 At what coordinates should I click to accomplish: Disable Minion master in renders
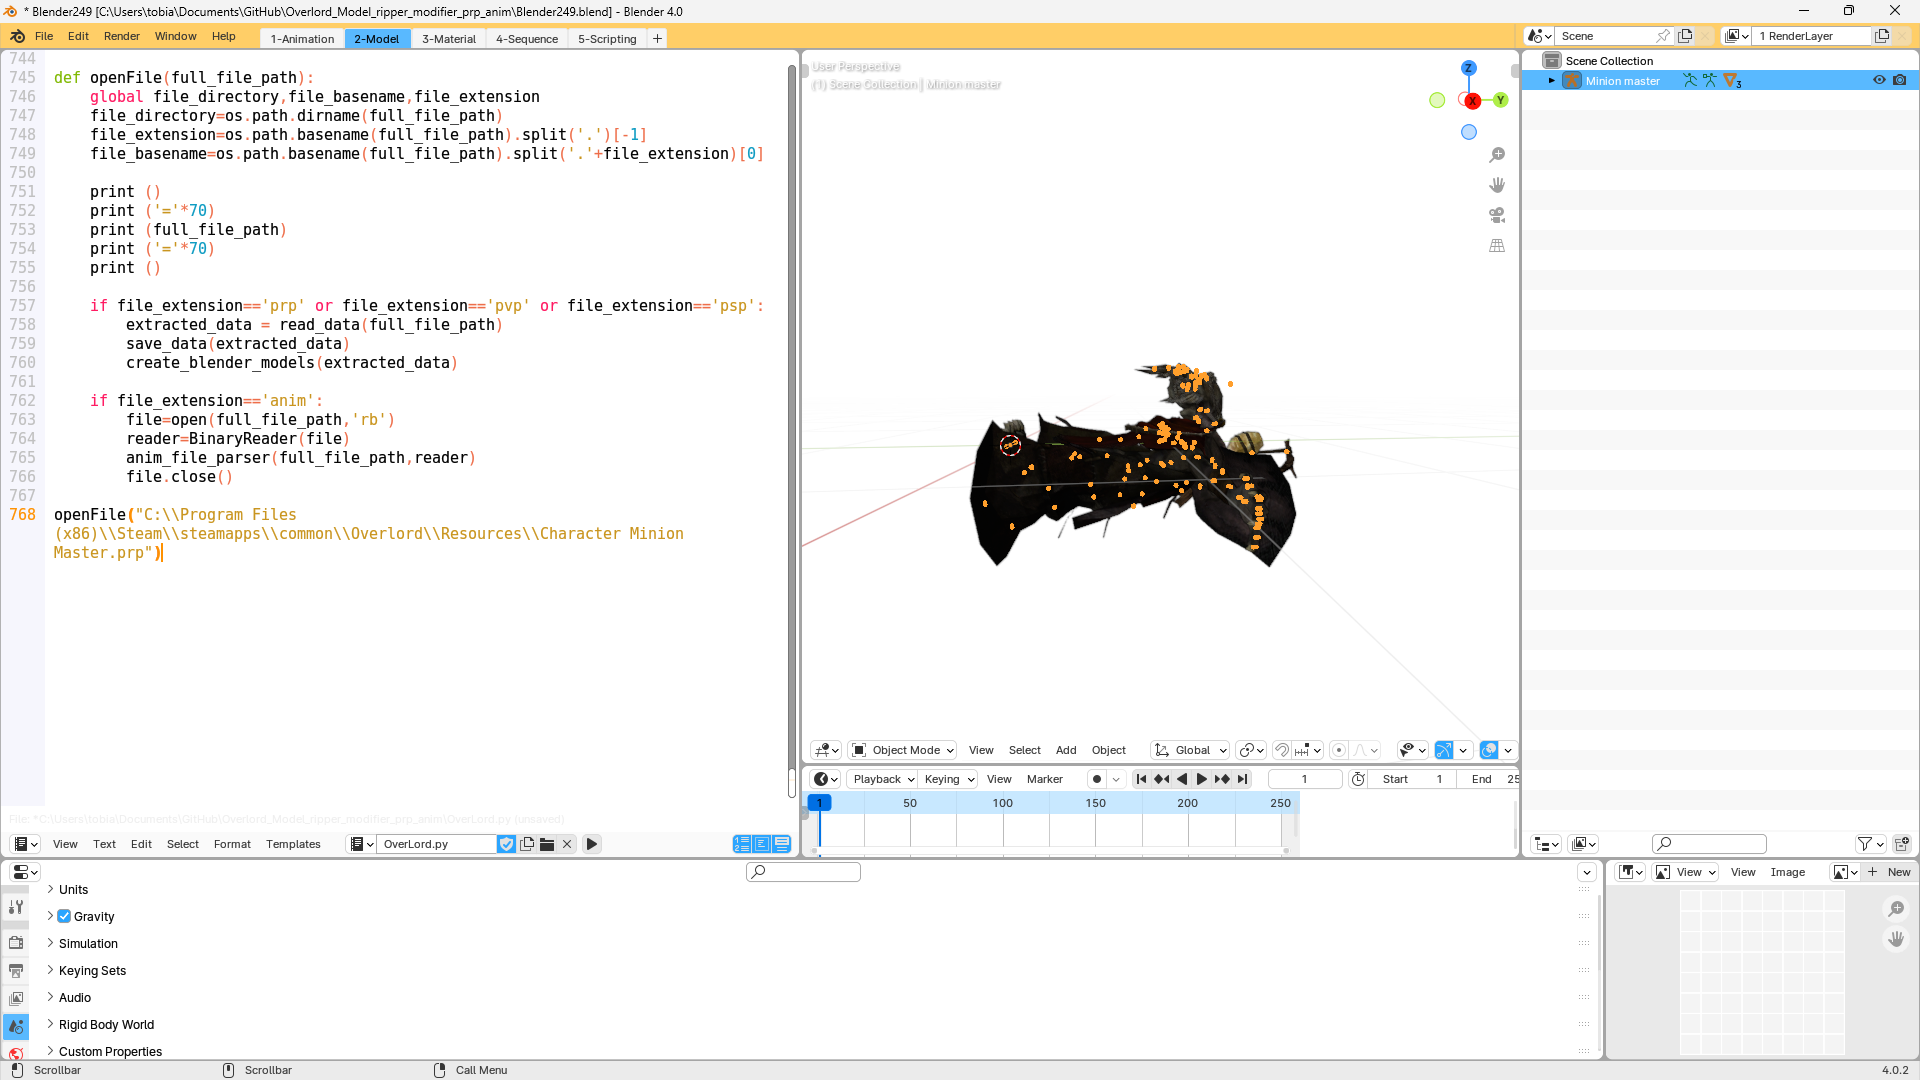(1900, 81)
